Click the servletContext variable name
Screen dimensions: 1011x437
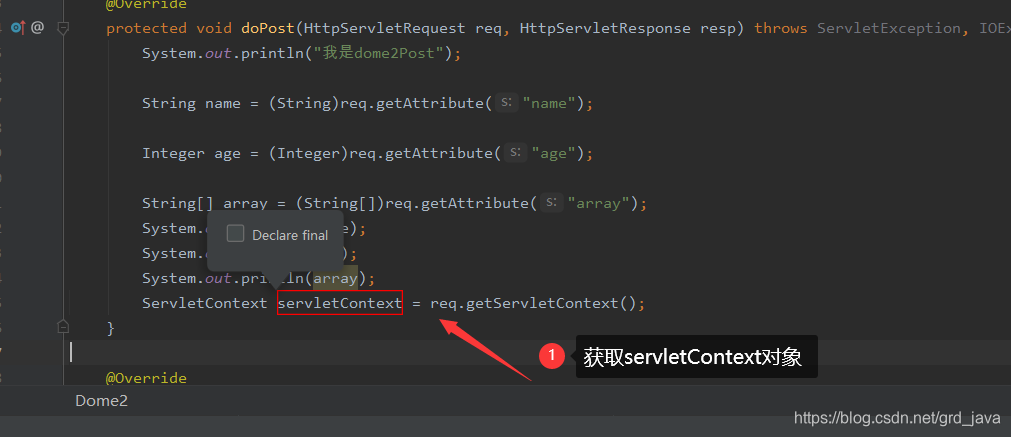(340, 303)
